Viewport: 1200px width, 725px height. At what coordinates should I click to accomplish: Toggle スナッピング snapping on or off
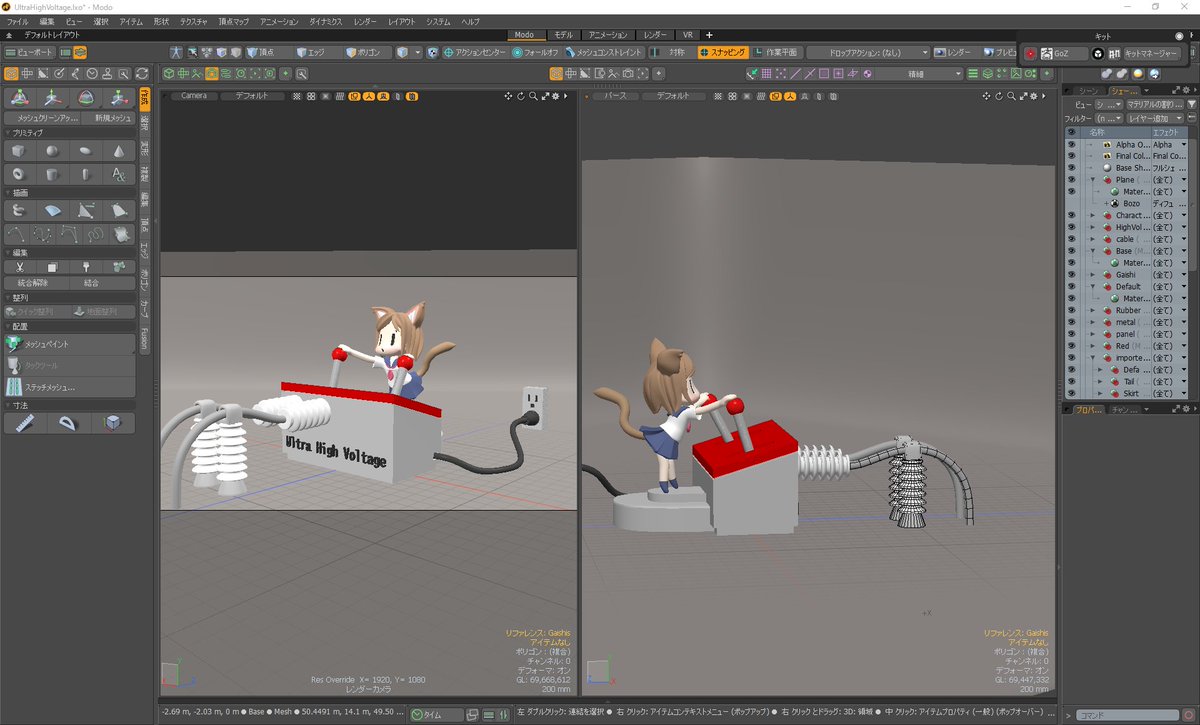click(x=723, y=52)
